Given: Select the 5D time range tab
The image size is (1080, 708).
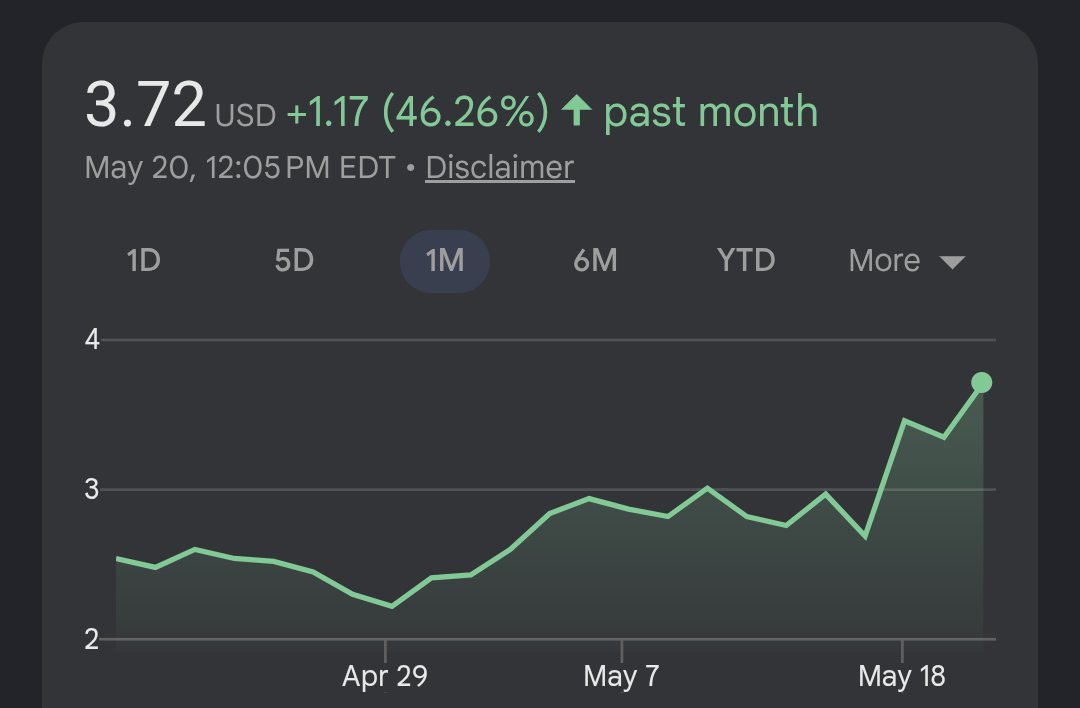Looking at the screenshot, I should [294, 261].
